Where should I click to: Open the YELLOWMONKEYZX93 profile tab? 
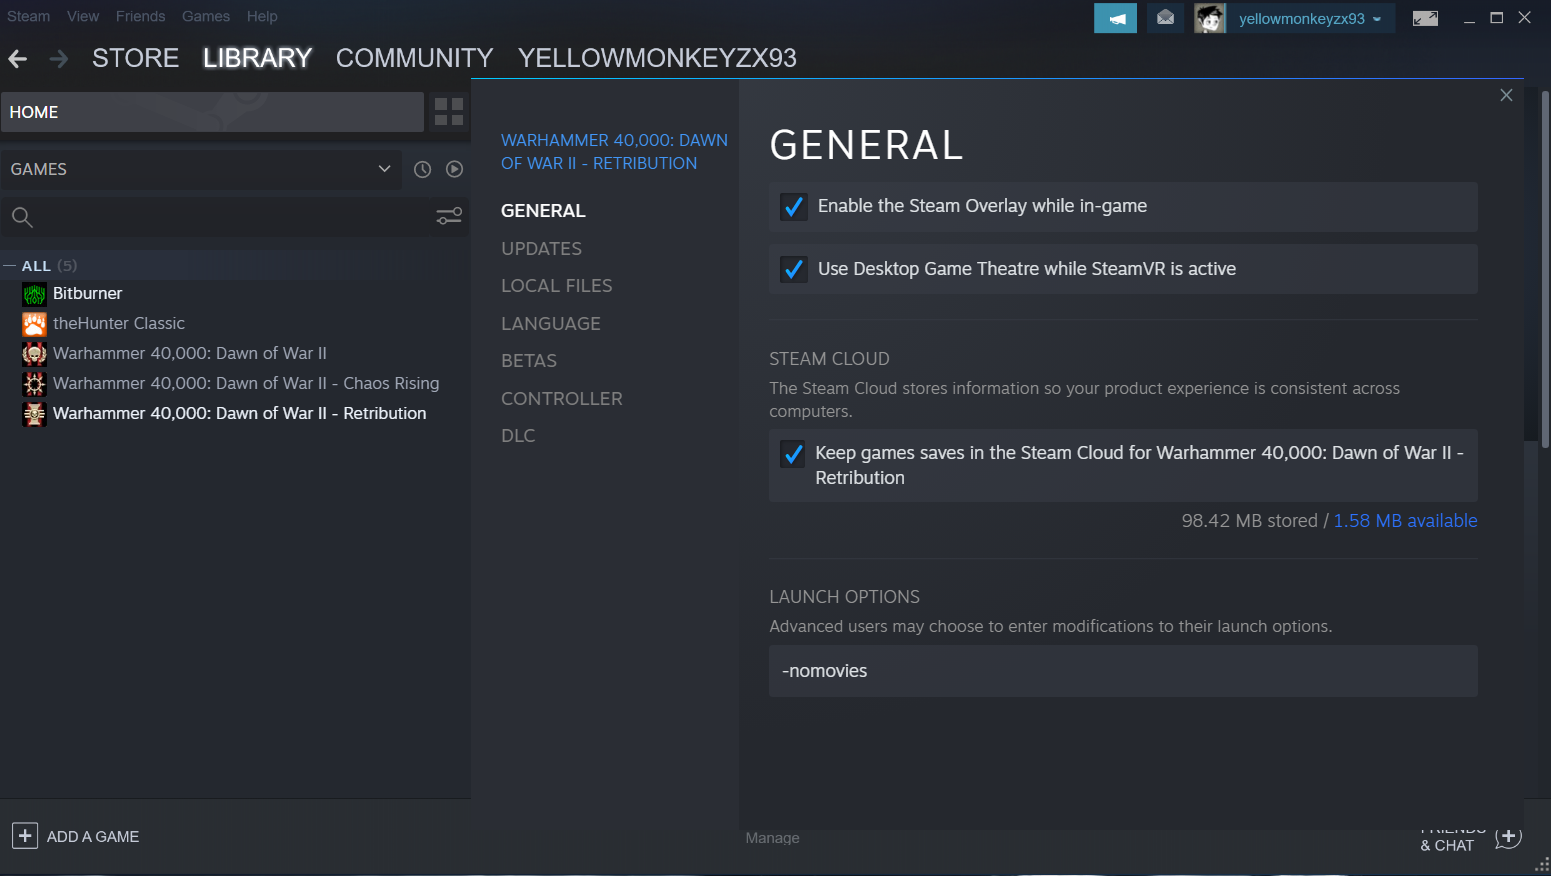657,58
